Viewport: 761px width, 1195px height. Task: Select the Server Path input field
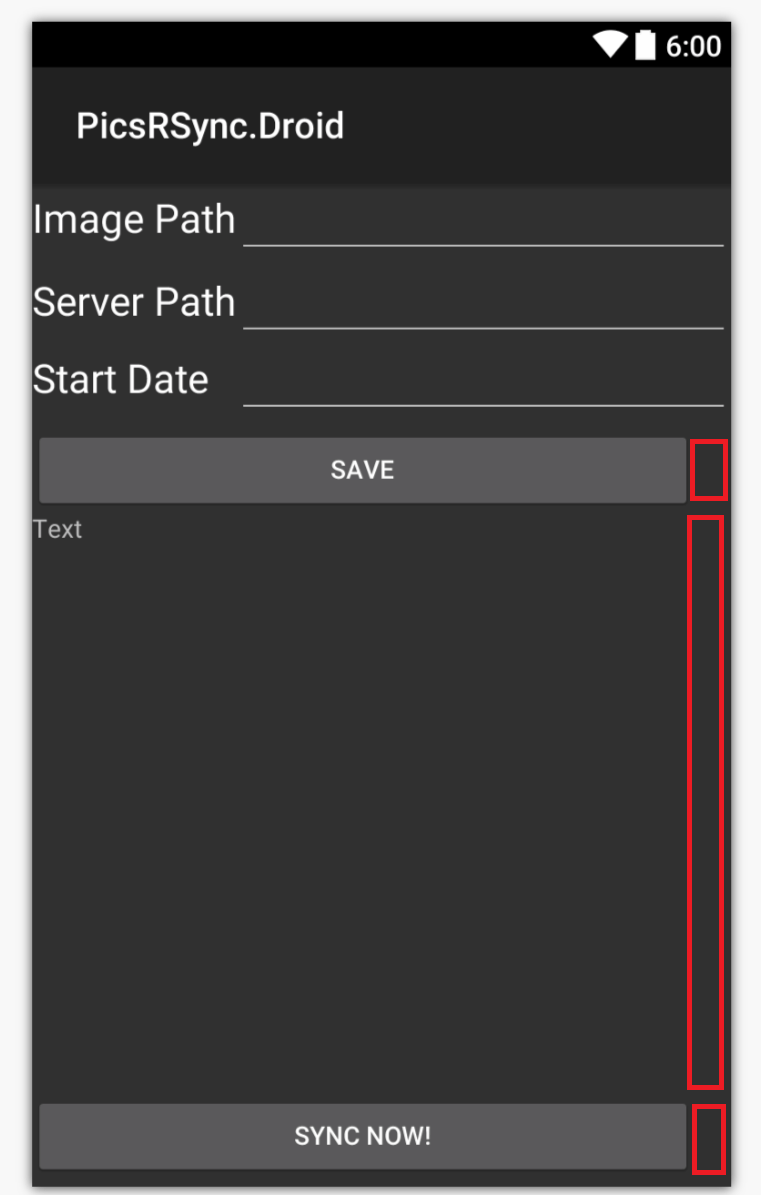[x=483, y=310]
